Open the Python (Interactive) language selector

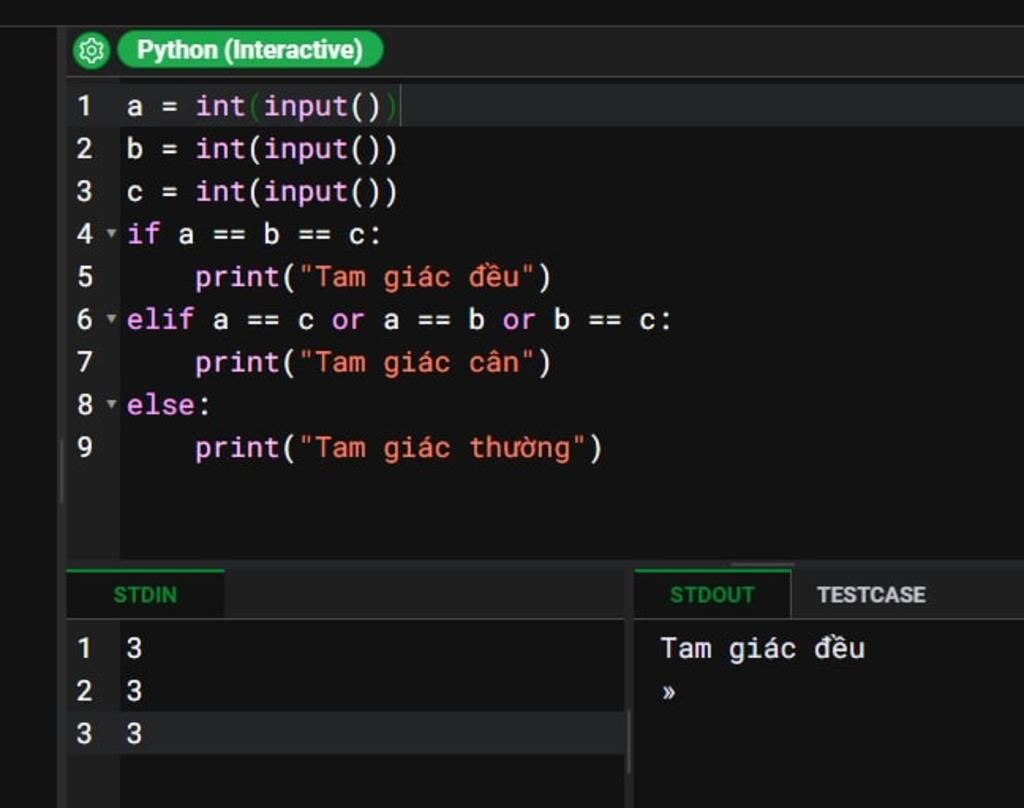[250, 50]
